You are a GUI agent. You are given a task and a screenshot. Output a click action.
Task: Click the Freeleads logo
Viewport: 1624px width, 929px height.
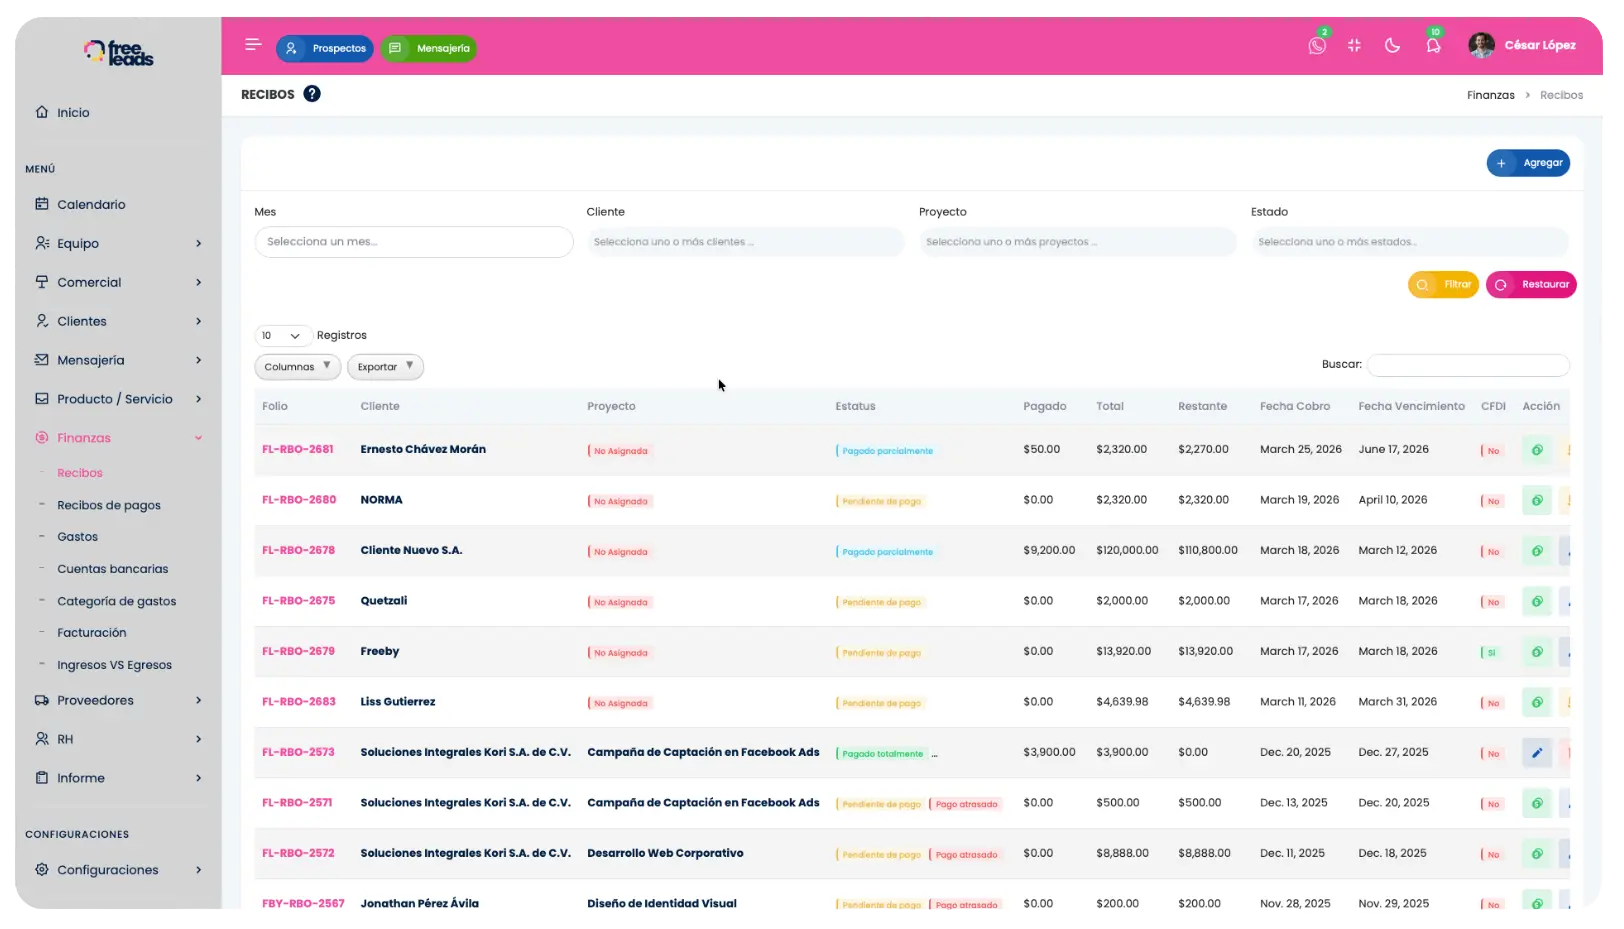[119, 53]
